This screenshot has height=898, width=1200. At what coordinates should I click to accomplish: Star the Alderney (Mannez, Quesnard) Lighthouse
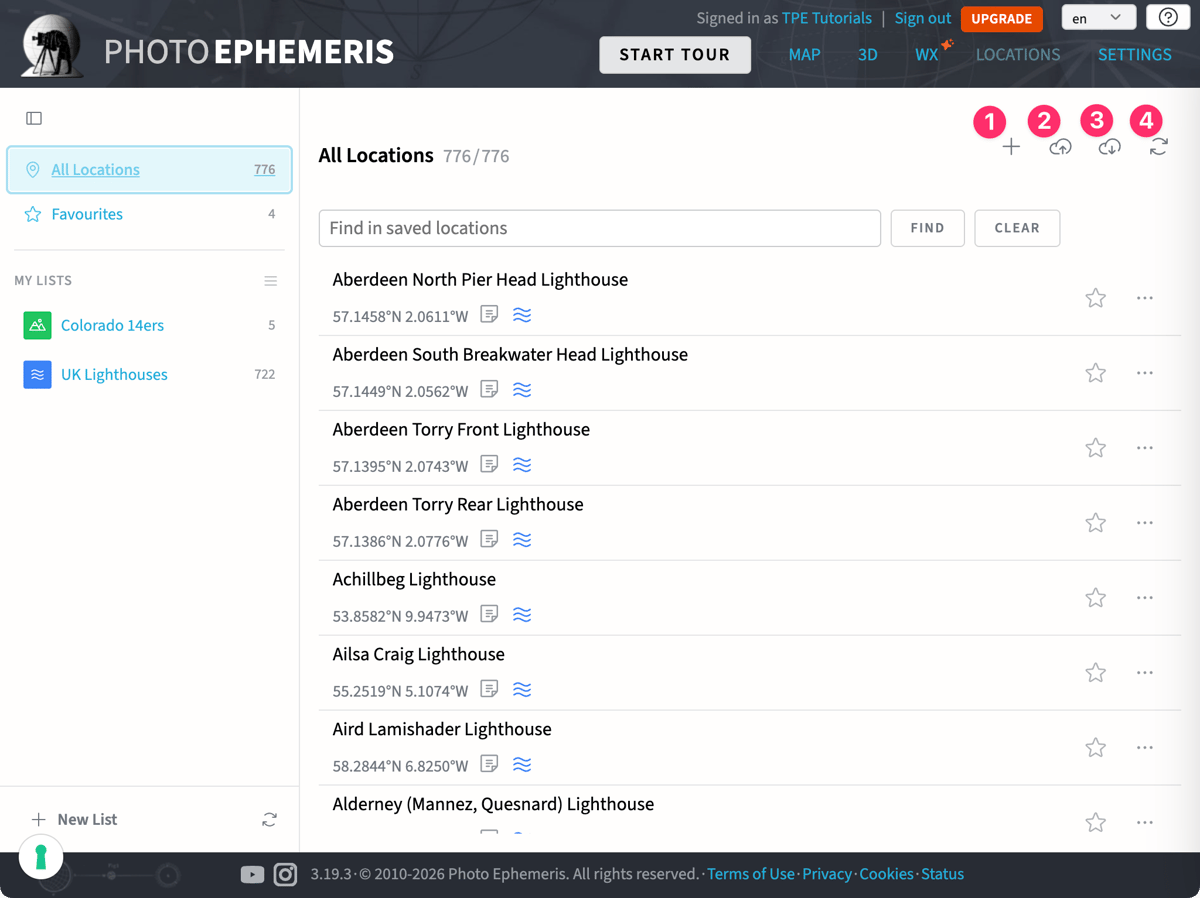click(x=1096, y=823)
